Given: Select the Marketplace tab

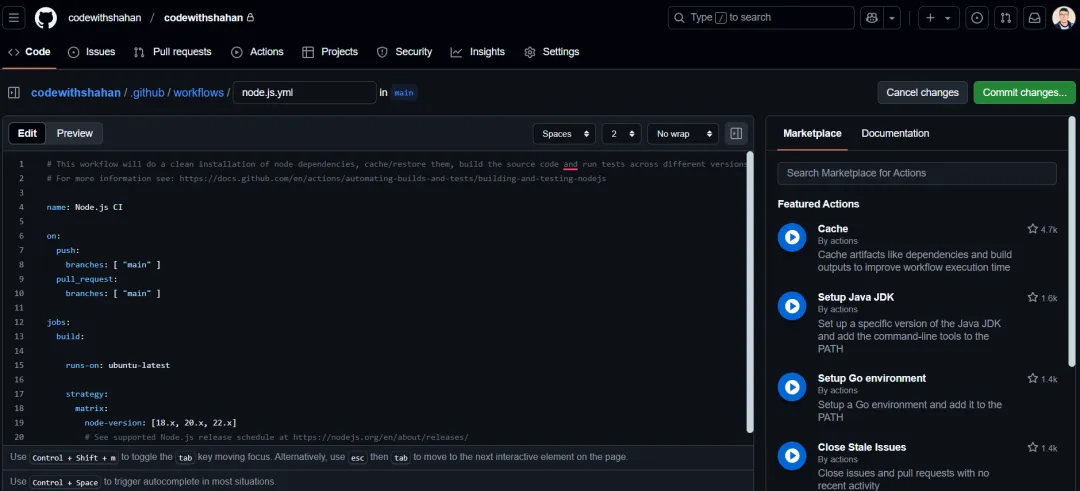Looking at the screenshot, I should (812, 134).
